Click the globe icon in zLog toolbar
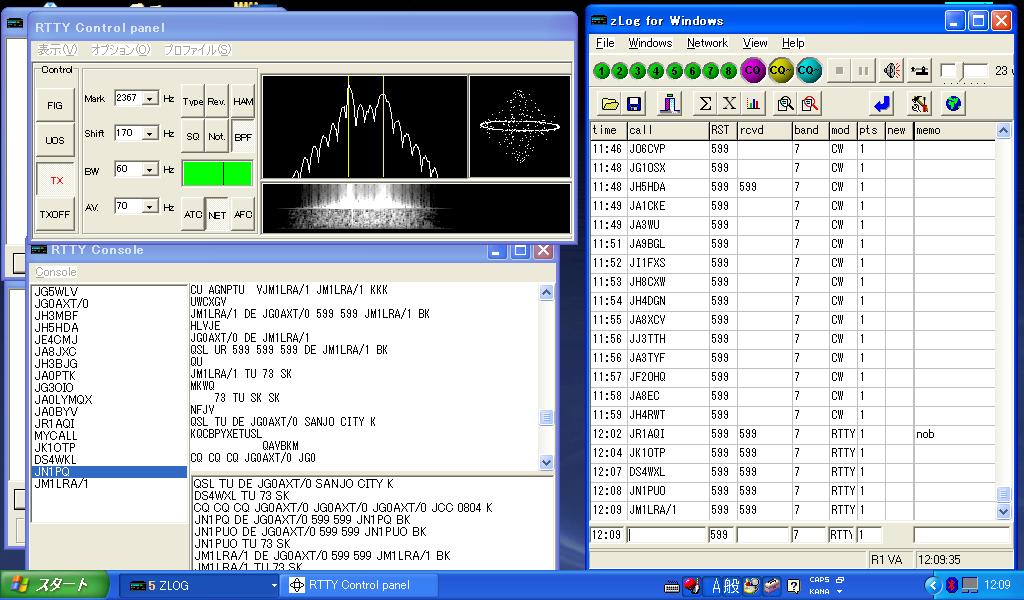The height and width of the screenshot is (600, 1024). [953, 103]
